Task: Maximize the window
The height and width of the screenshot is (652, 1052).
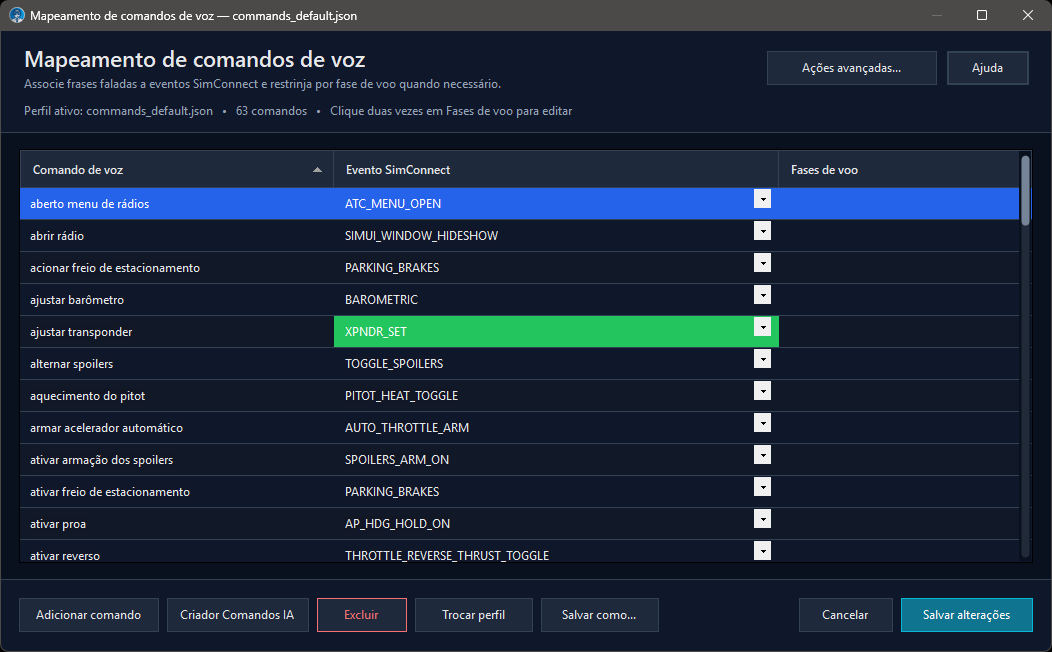Action: coord(982,15)
